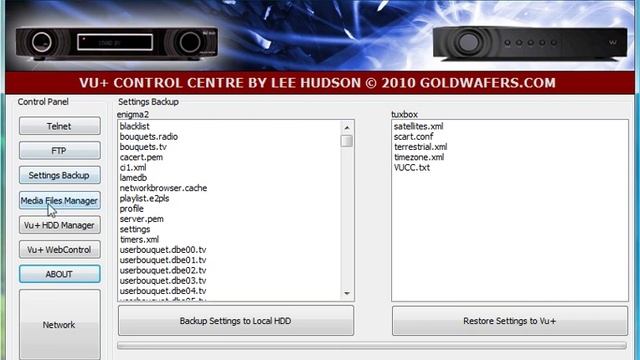Screen dimensions: 640x360
Task: Click enigma2 list scroll down arrow
Action: pos(347,293)
